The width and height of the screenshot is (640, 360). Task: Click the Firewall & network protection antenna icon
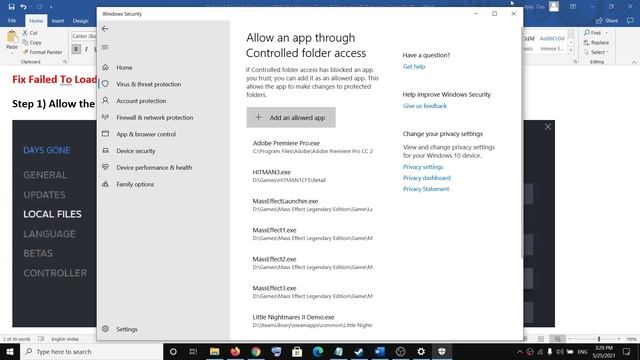point(105,117)
